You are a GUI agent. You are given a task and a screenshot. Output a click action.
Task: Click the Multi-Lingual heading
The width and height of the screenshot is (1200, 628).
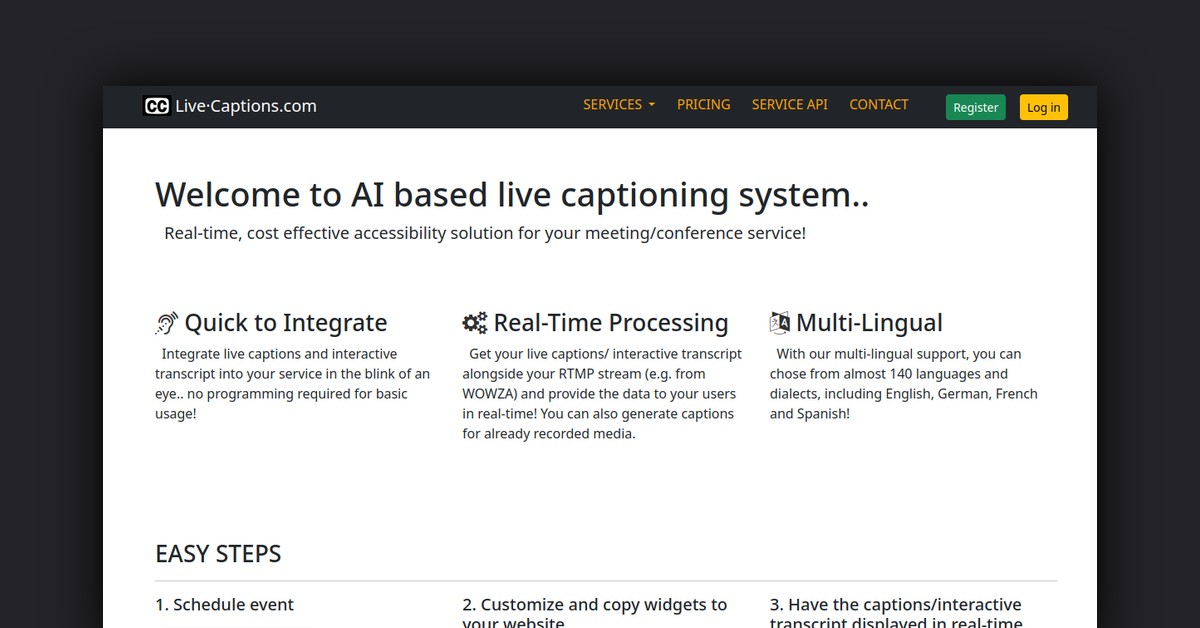click(869, 322)
